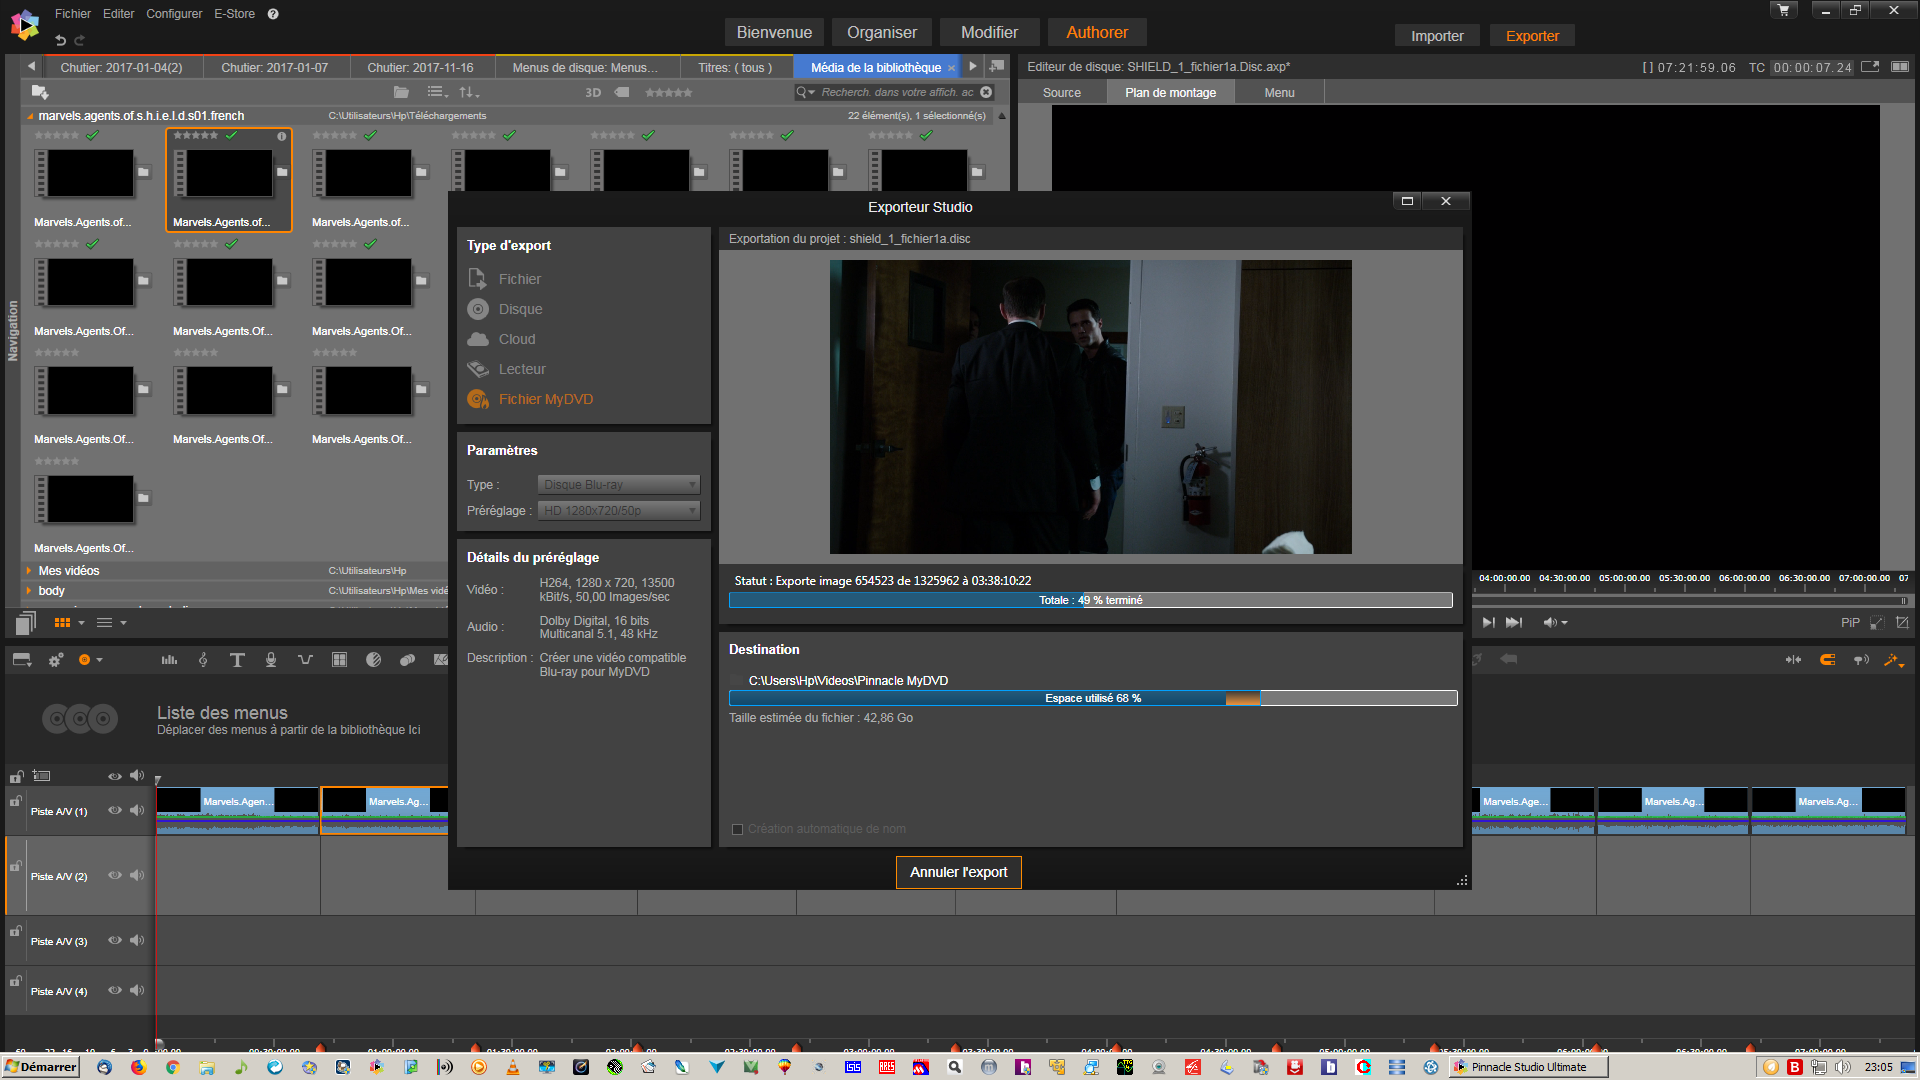The height and width of the screenshot is (1080, 1920).
Task: Open the ScoreFitter music tool (treble clef)
Action: click(203, 660)
